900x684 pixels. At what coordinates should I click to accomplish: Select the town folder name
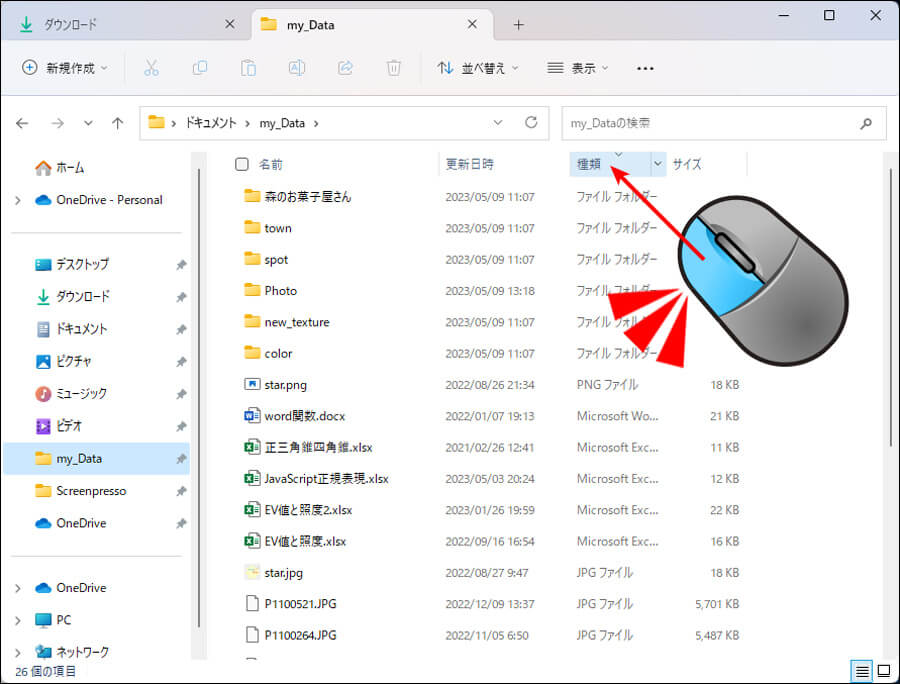278,228
